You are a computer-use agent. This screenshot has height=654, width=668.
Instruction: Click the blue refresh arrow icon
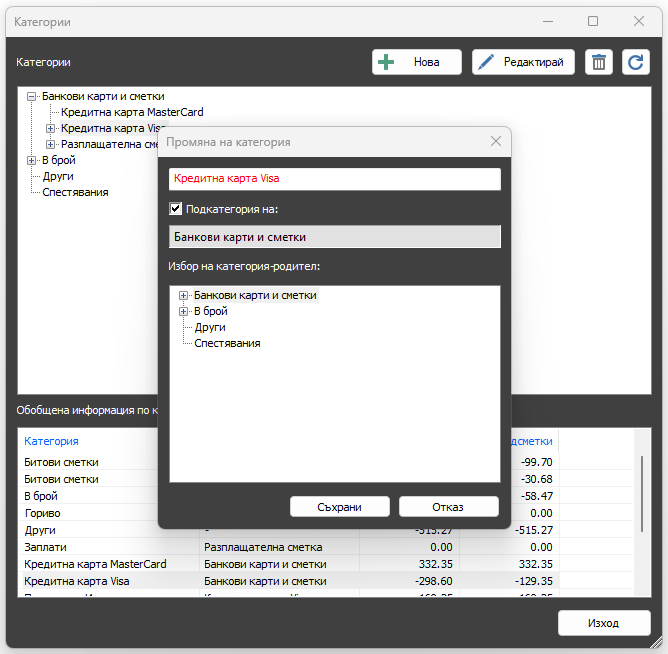click(x=636, y=62)
